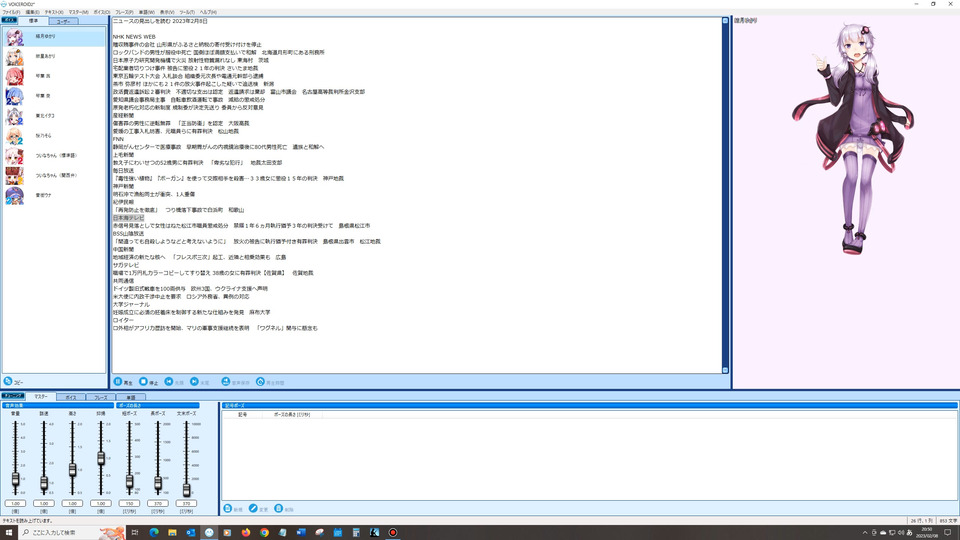Viewport: 960px width, 540px height.
Task: Select 琴葉 葵 blue-haired voice avatar
Action: coord(15,96)
